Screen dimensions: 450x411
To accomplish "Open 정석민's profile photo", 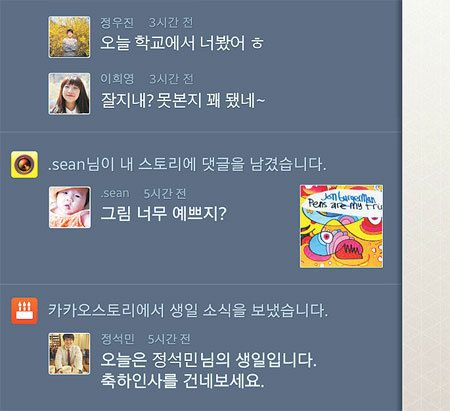I will [69, 354].
